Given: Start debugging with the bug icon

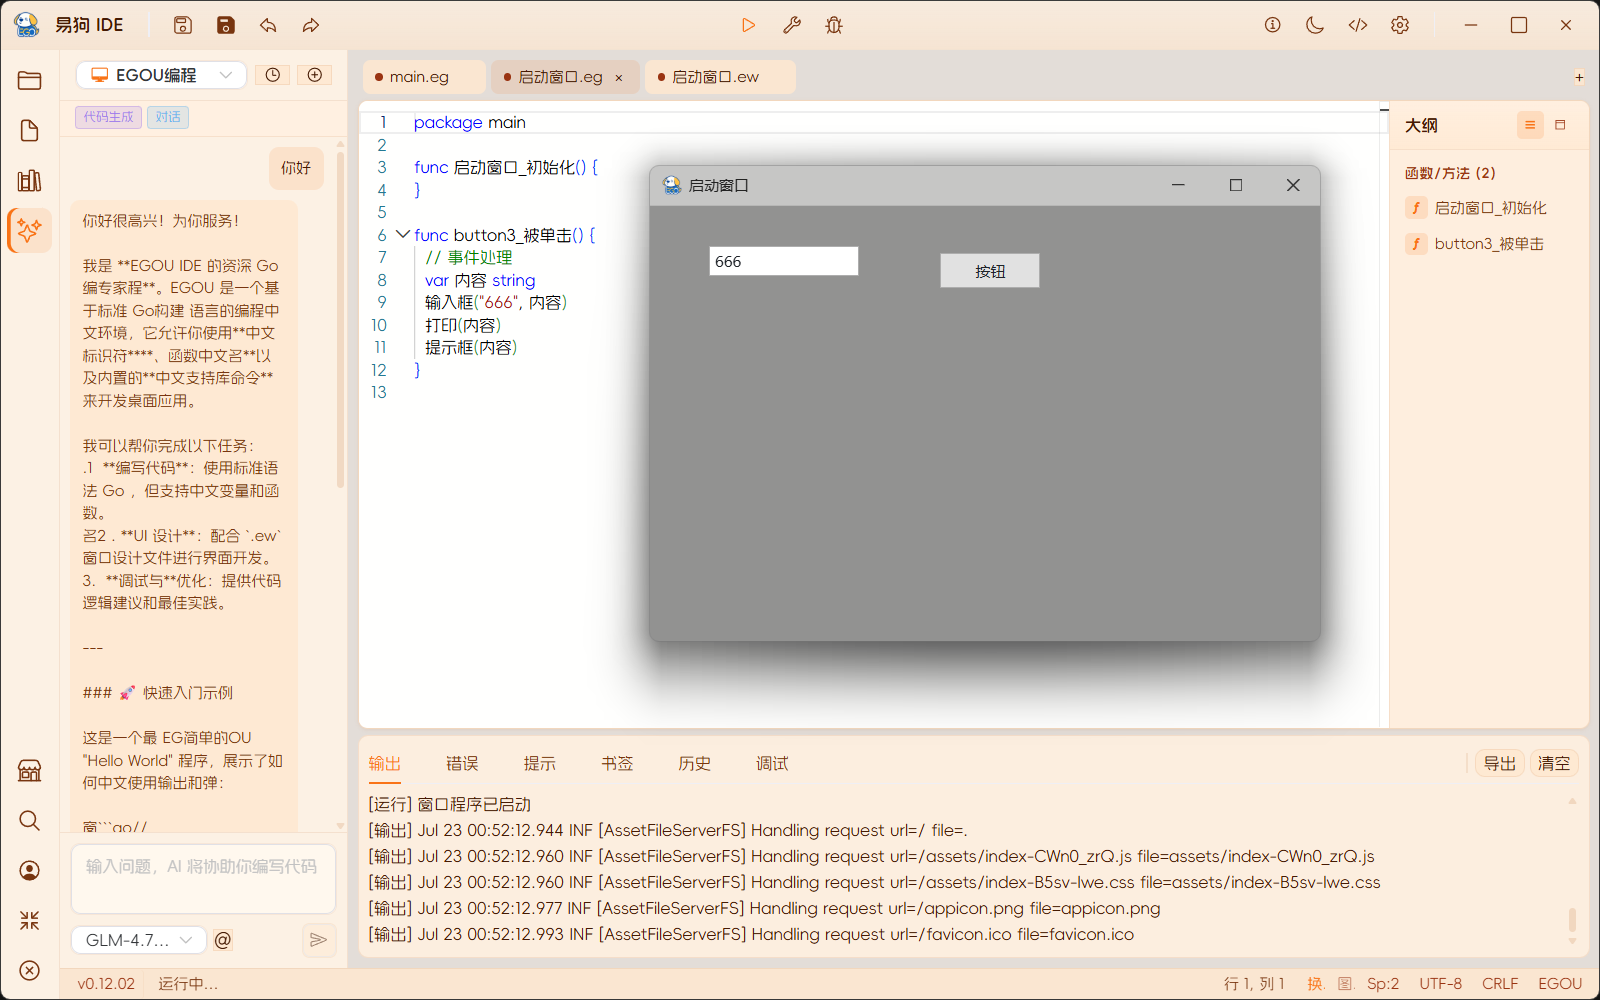Looking at the screenshot, I should pos(834,25).
